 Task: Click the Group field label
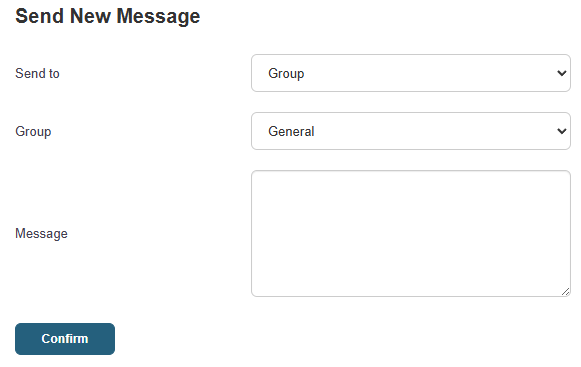click(33, 132)
